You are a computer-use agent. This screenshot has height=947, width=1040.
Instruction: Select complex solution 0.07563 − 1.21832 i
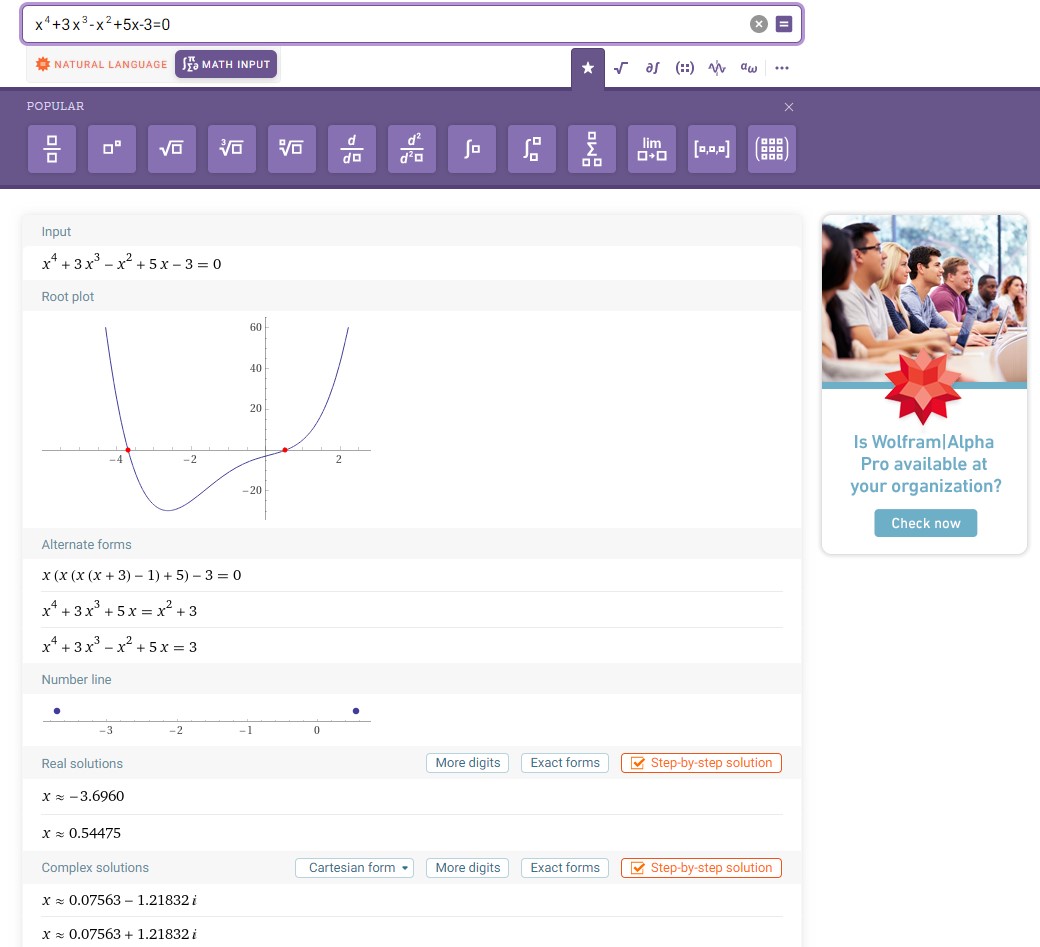tap(119, 900)
